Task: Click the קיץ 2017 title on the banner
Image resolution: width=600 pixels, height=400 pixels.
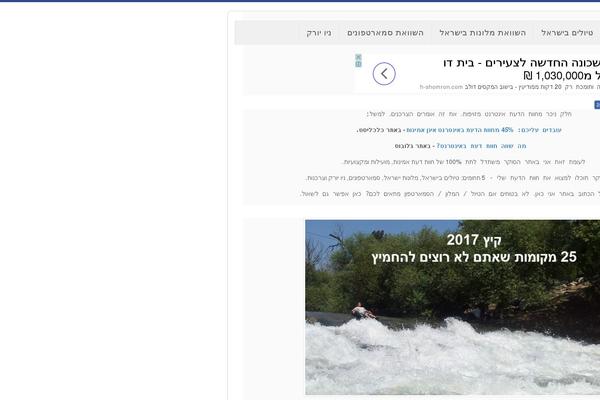Action: [x=474, y=240]
